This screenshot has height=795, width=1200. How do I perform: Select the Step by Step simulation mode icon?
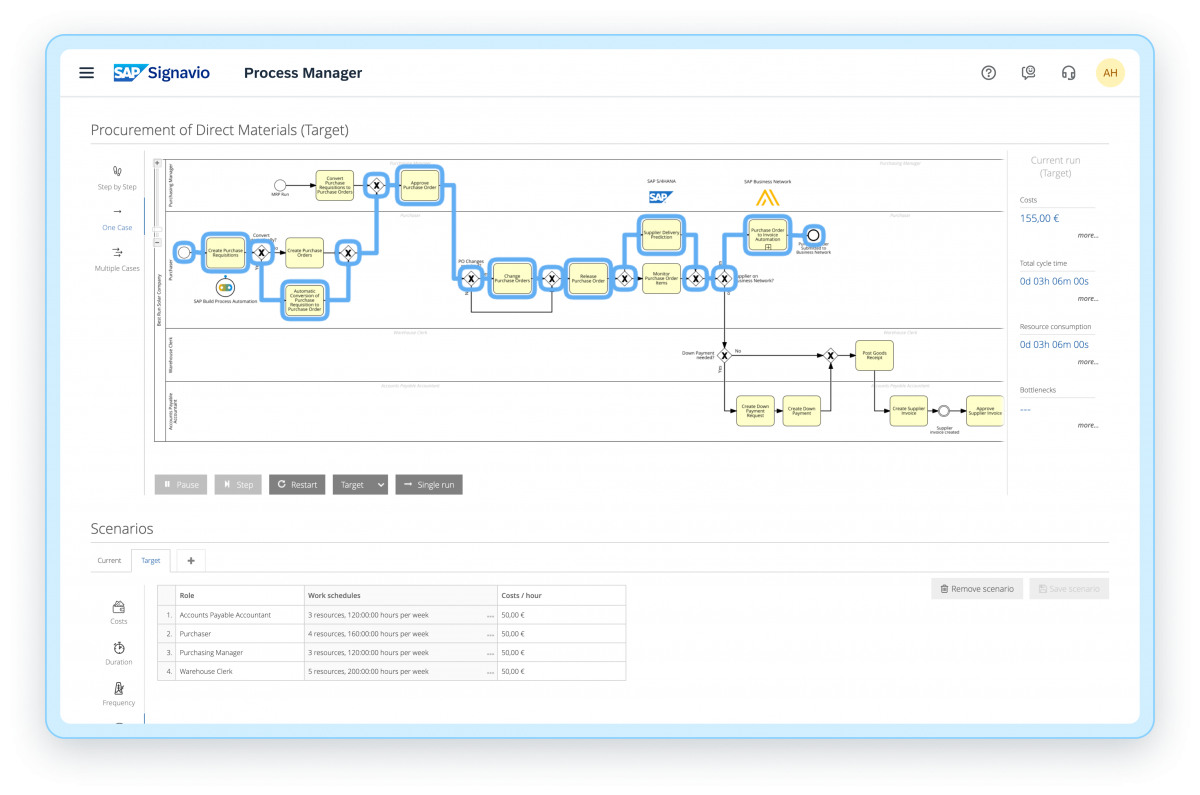[117, 178]
